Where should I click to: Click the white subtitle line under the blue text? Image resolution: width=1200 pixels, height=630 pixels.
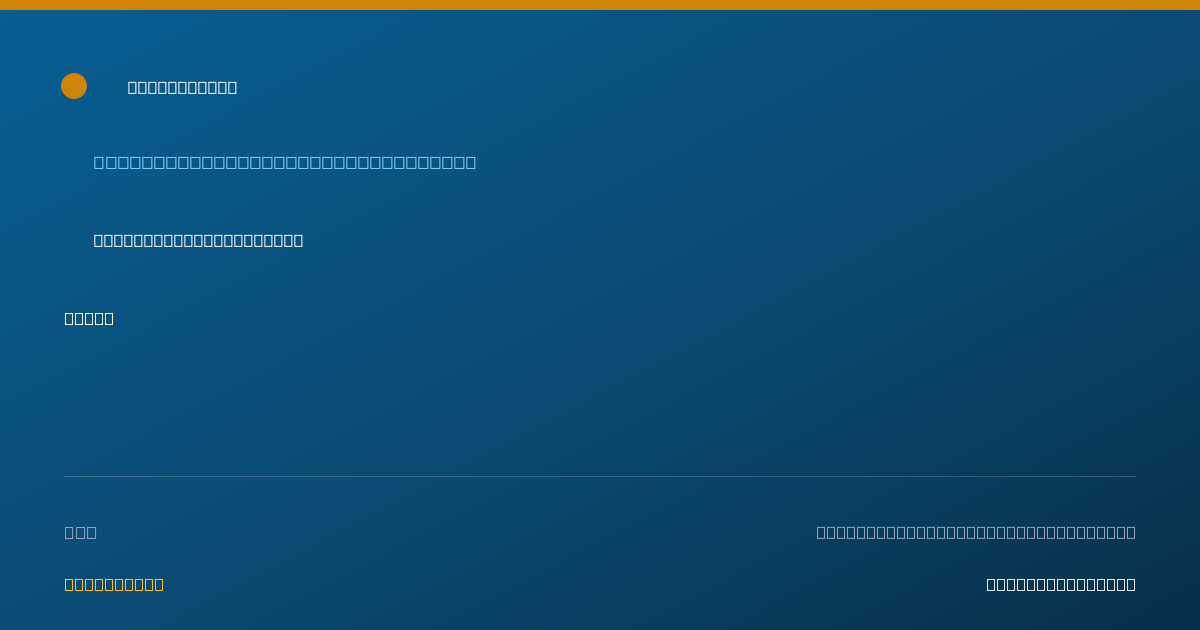click(198, 240)
